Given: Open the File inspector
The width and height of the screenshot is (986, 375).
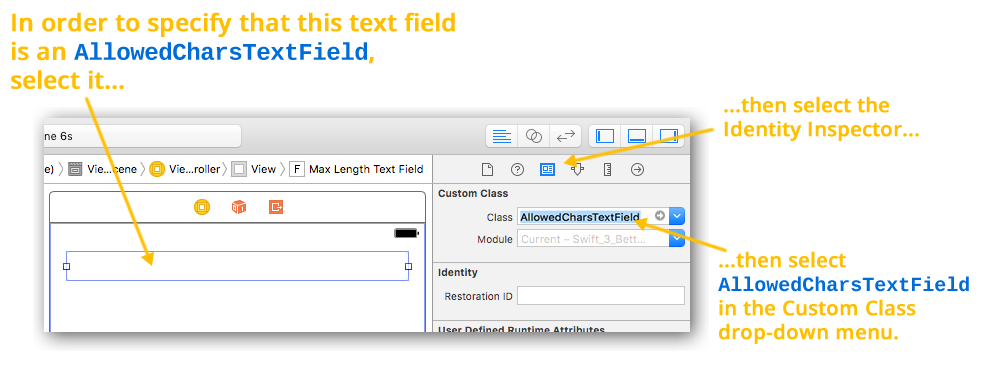Looking at the screenshot, I should [x=487, y=169].
